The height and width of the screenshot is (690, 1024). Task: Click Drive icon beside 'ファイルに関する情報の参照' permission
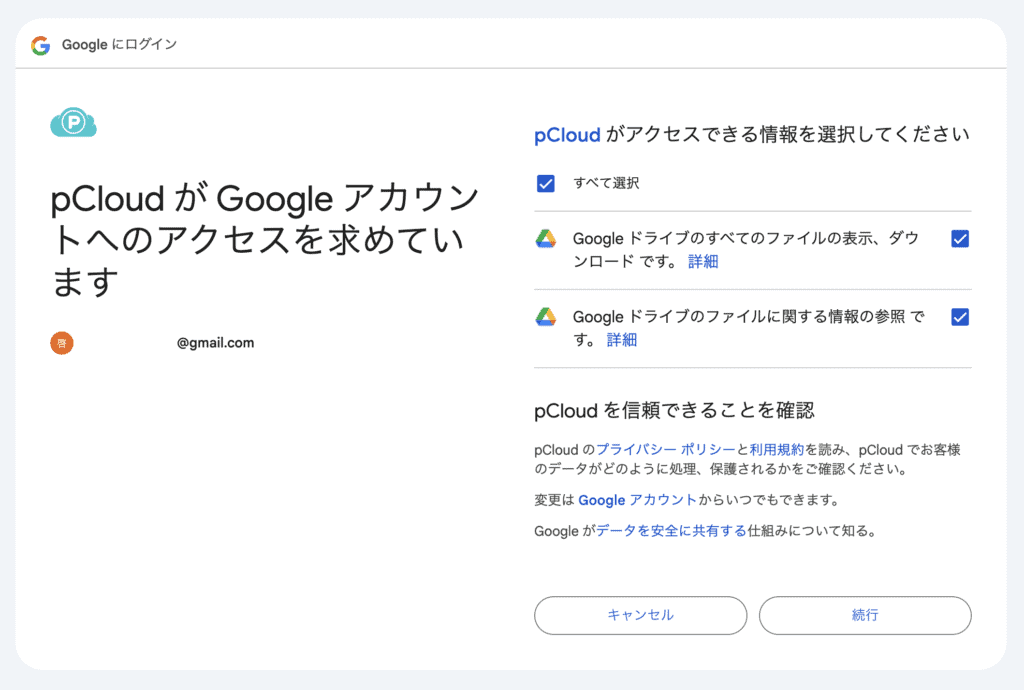click(546, 317)
